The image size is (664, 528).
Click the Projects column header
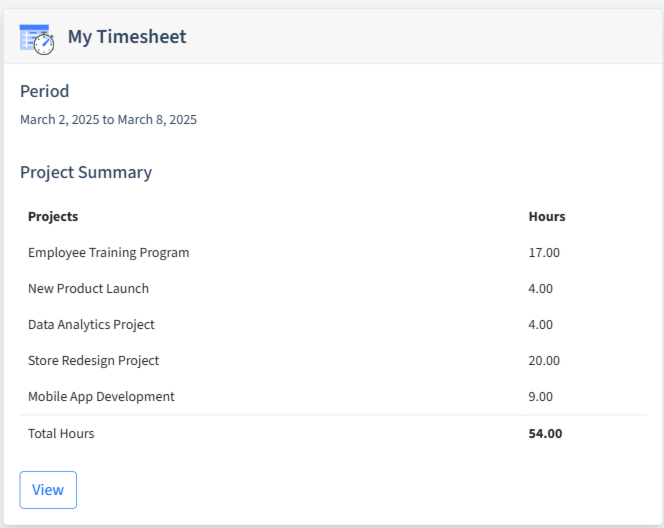[x=53, y=216]
